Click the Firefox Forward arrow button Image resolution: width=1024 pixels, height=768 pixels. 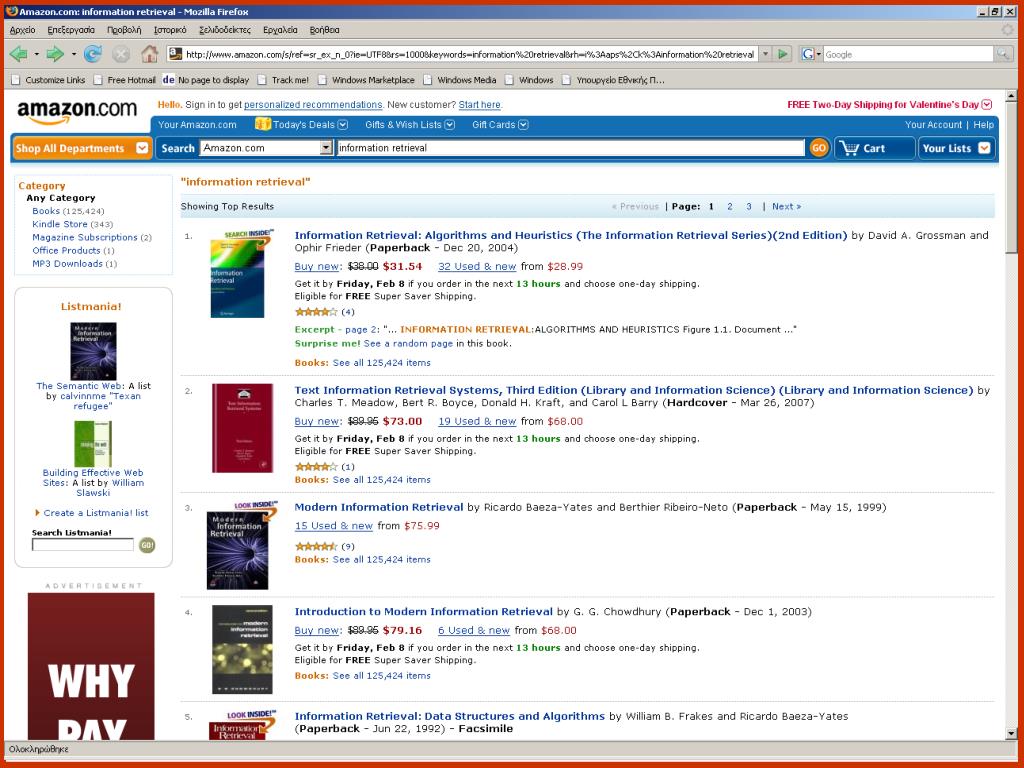tap(56, 54)
